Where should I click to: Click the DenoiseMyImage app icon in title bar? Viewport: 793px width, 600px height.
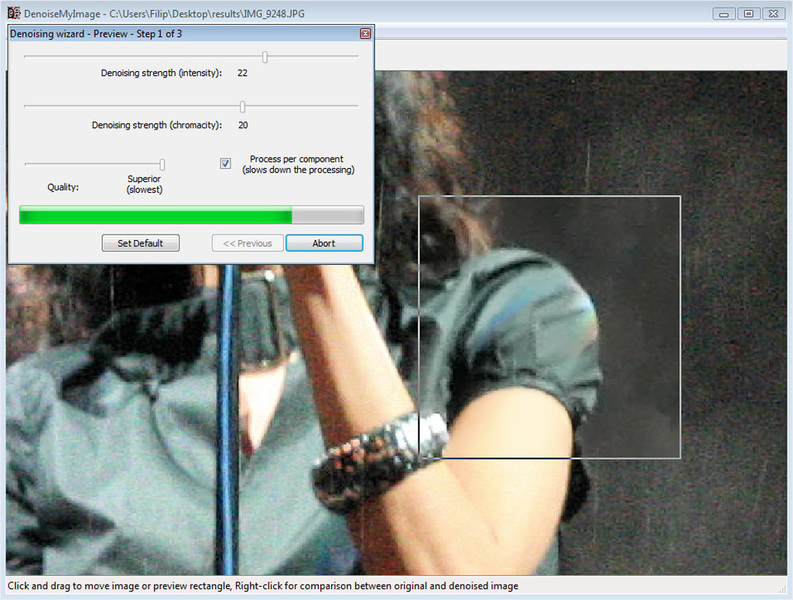coord(14,13)
